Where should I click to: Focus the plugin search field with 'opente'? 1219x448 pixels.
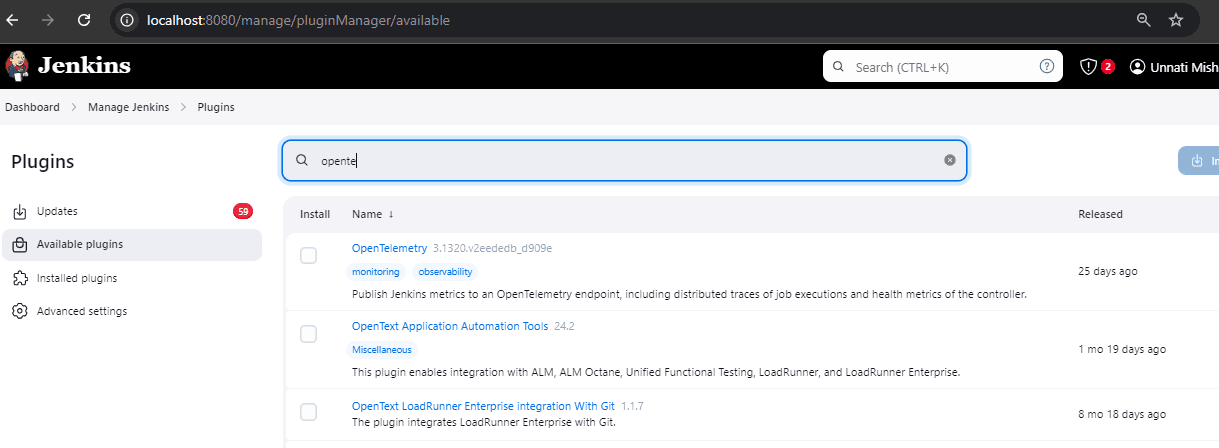624,160
